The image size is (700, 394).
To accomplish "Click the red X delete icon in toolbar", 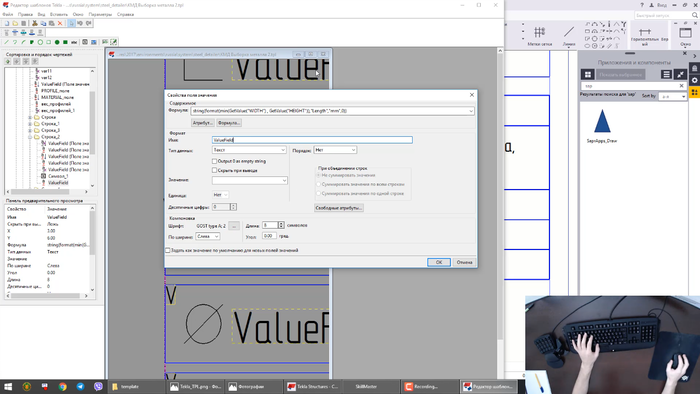I will [x=60, y=23].
